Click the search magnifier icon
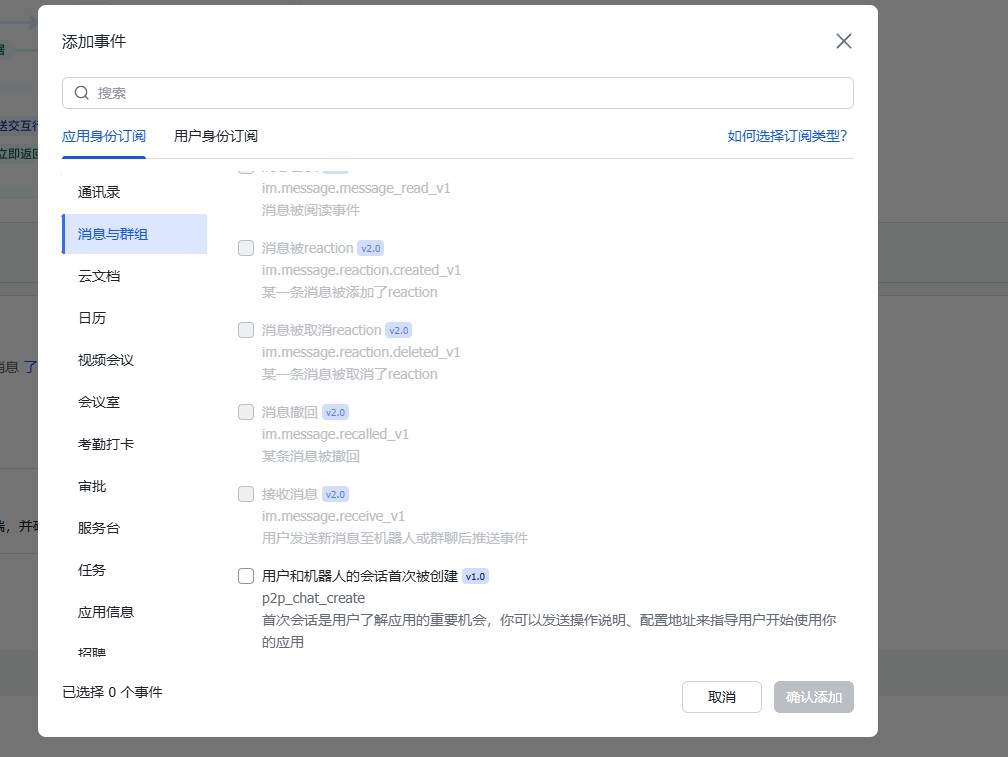The height and width of the screenshot is (757, 1008). click(x=82, y=93)
